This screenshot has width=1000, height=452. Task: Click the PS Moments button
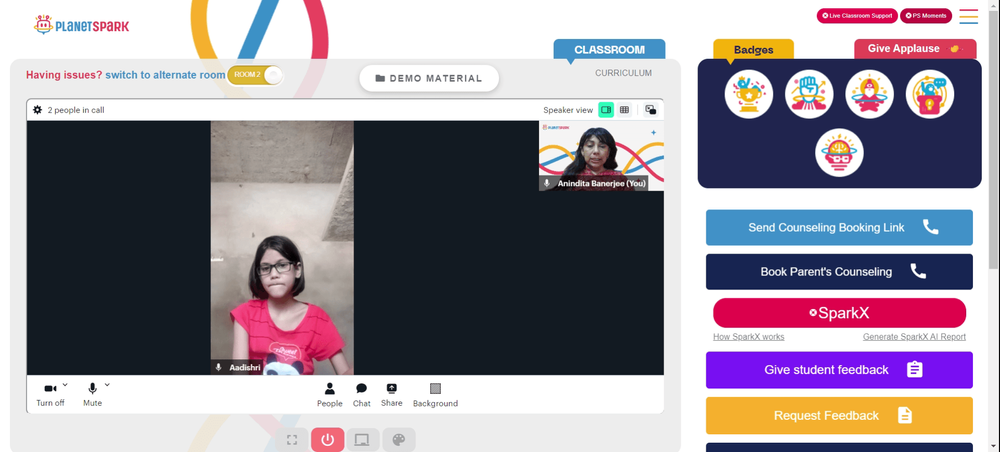(925, 16)
